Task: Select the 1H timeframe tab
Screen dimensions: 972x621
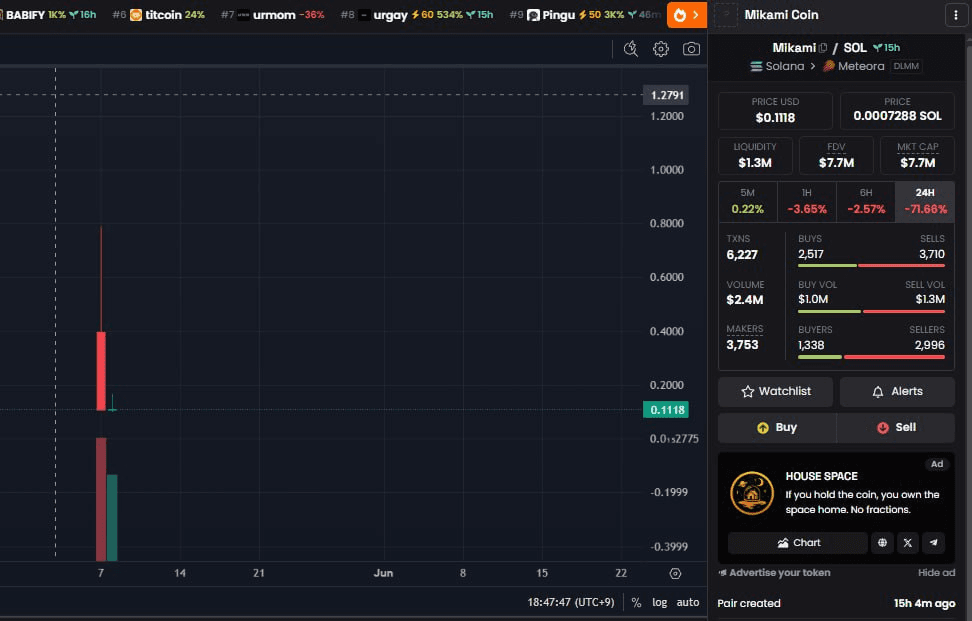Action: (x=806, y=201)
